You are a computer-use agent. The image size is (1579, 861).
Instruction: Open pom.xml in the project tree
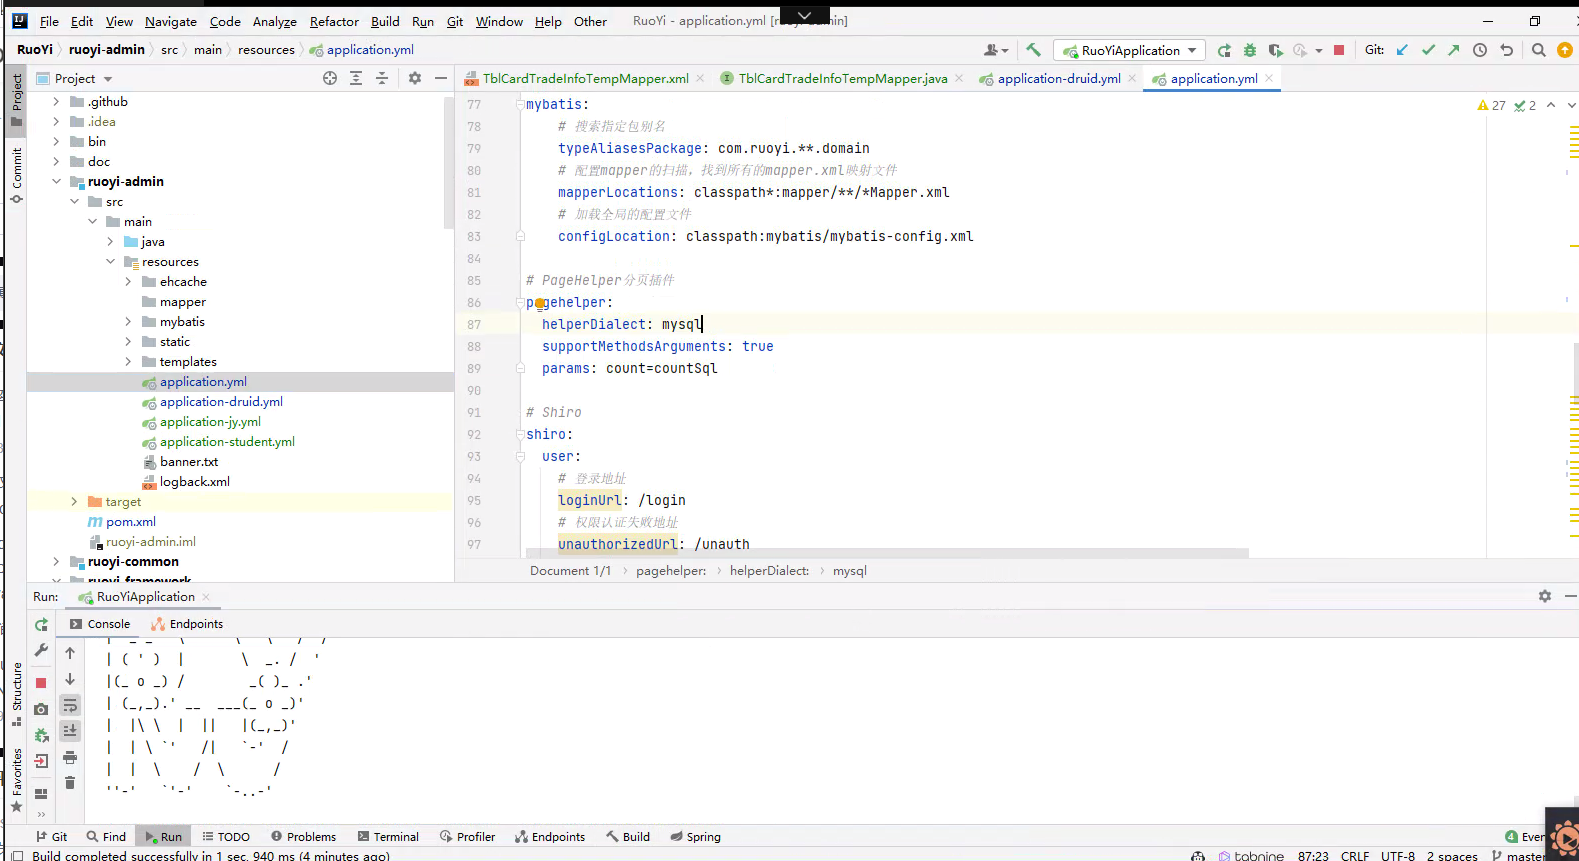[131, 521]
